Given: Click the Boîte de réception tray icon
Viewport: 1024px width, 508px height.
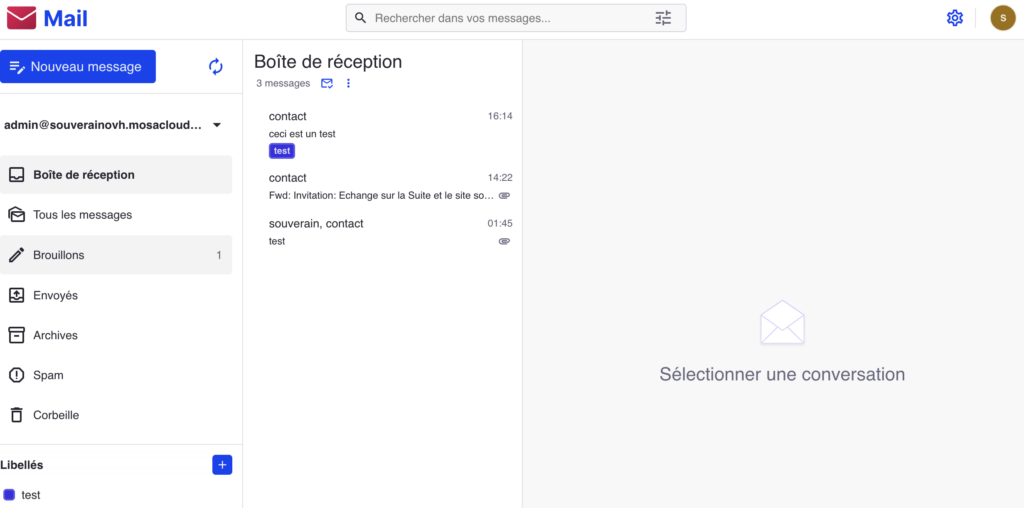Looking at the screenshot, I should point(16,175).
